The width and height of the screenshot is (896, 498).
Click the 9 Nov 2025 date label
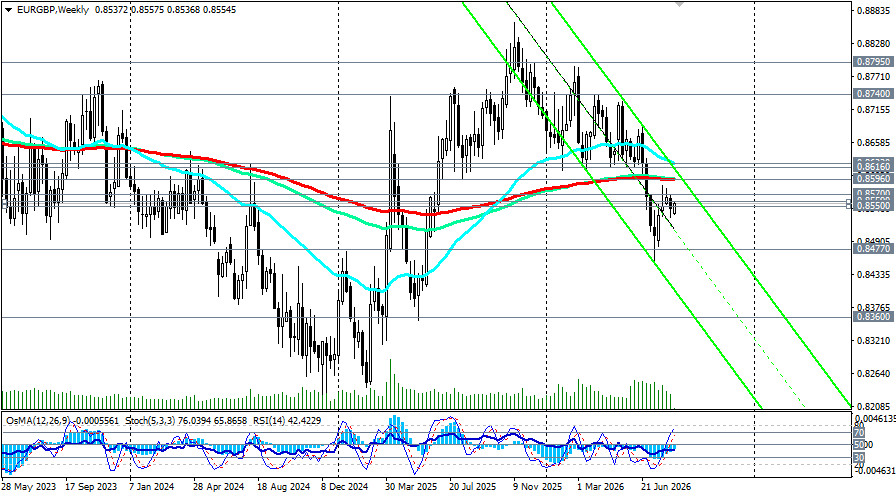537,487
